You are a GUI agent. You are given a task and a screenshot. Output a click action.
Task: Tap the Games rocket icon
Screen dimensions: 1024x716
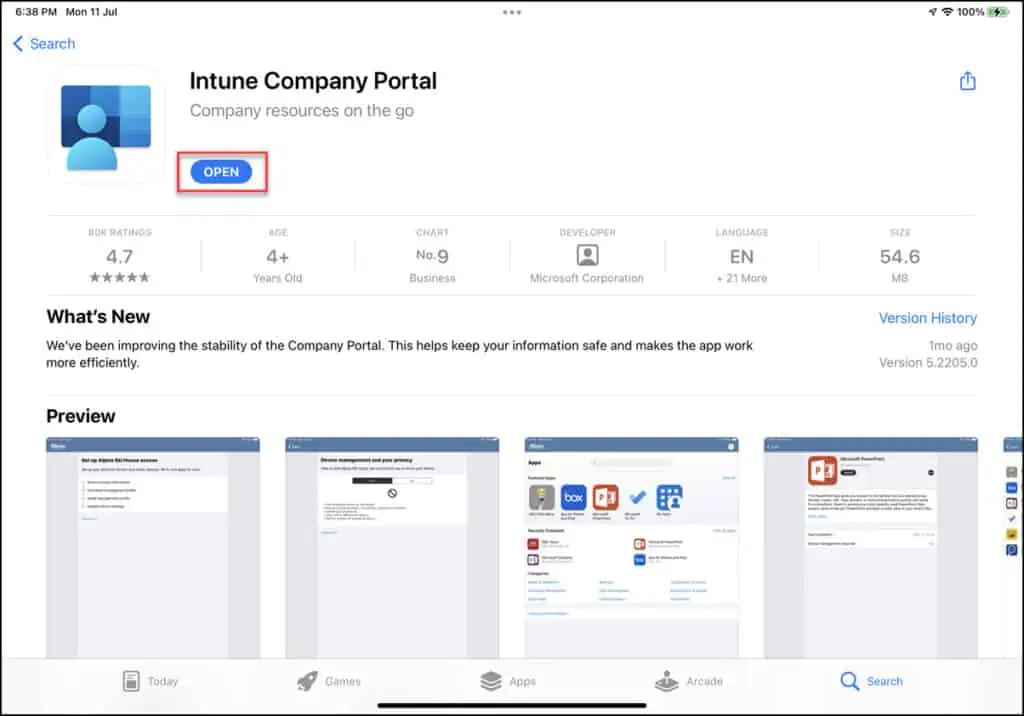tap(307, 681)
